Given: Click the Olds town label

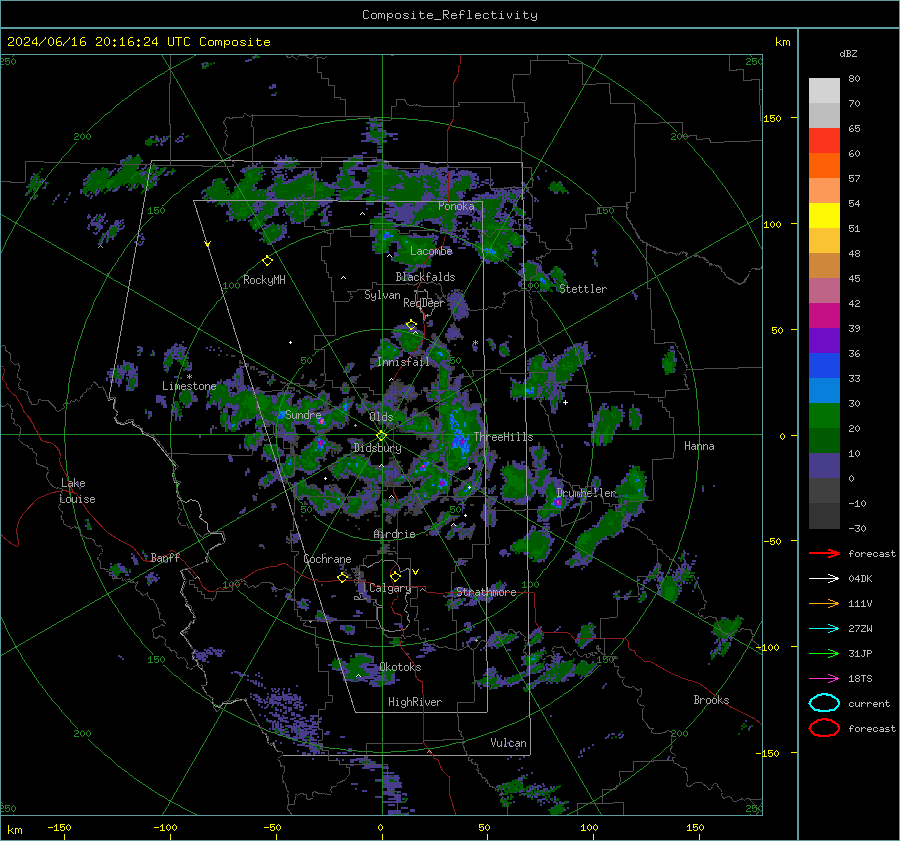Looking at the screenshot, I should 381,417.
